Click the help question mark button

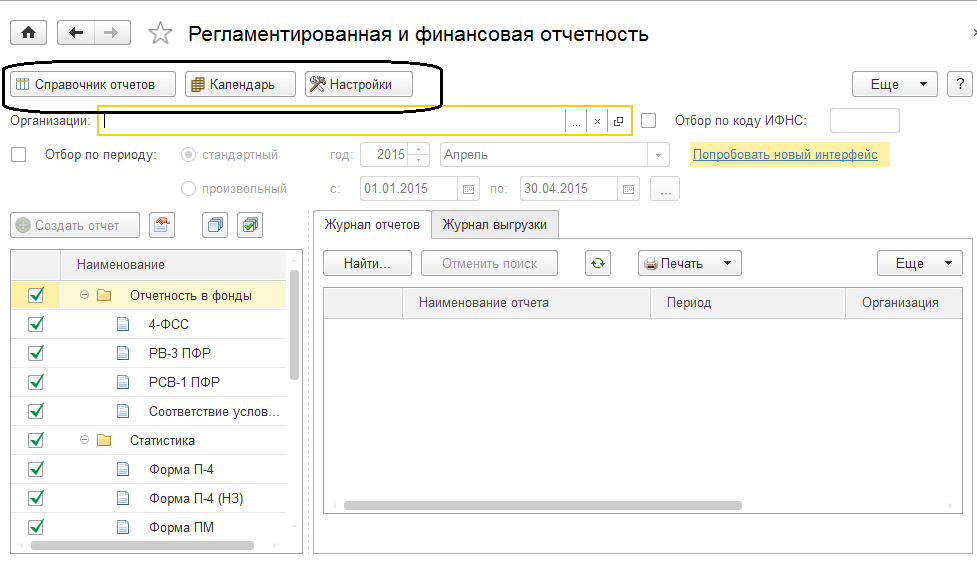coord(959,84)
